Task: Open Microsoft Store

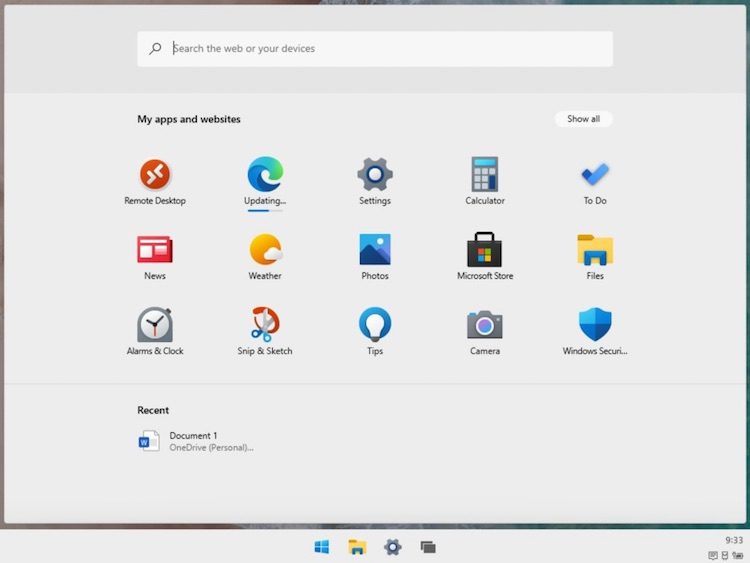Action: click(x=485, y=250)
